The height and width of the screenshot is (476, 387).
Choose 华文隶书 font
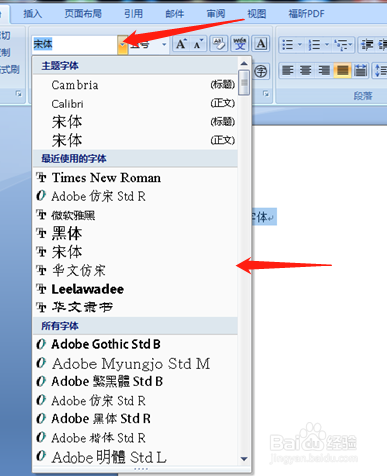[135, 307]
